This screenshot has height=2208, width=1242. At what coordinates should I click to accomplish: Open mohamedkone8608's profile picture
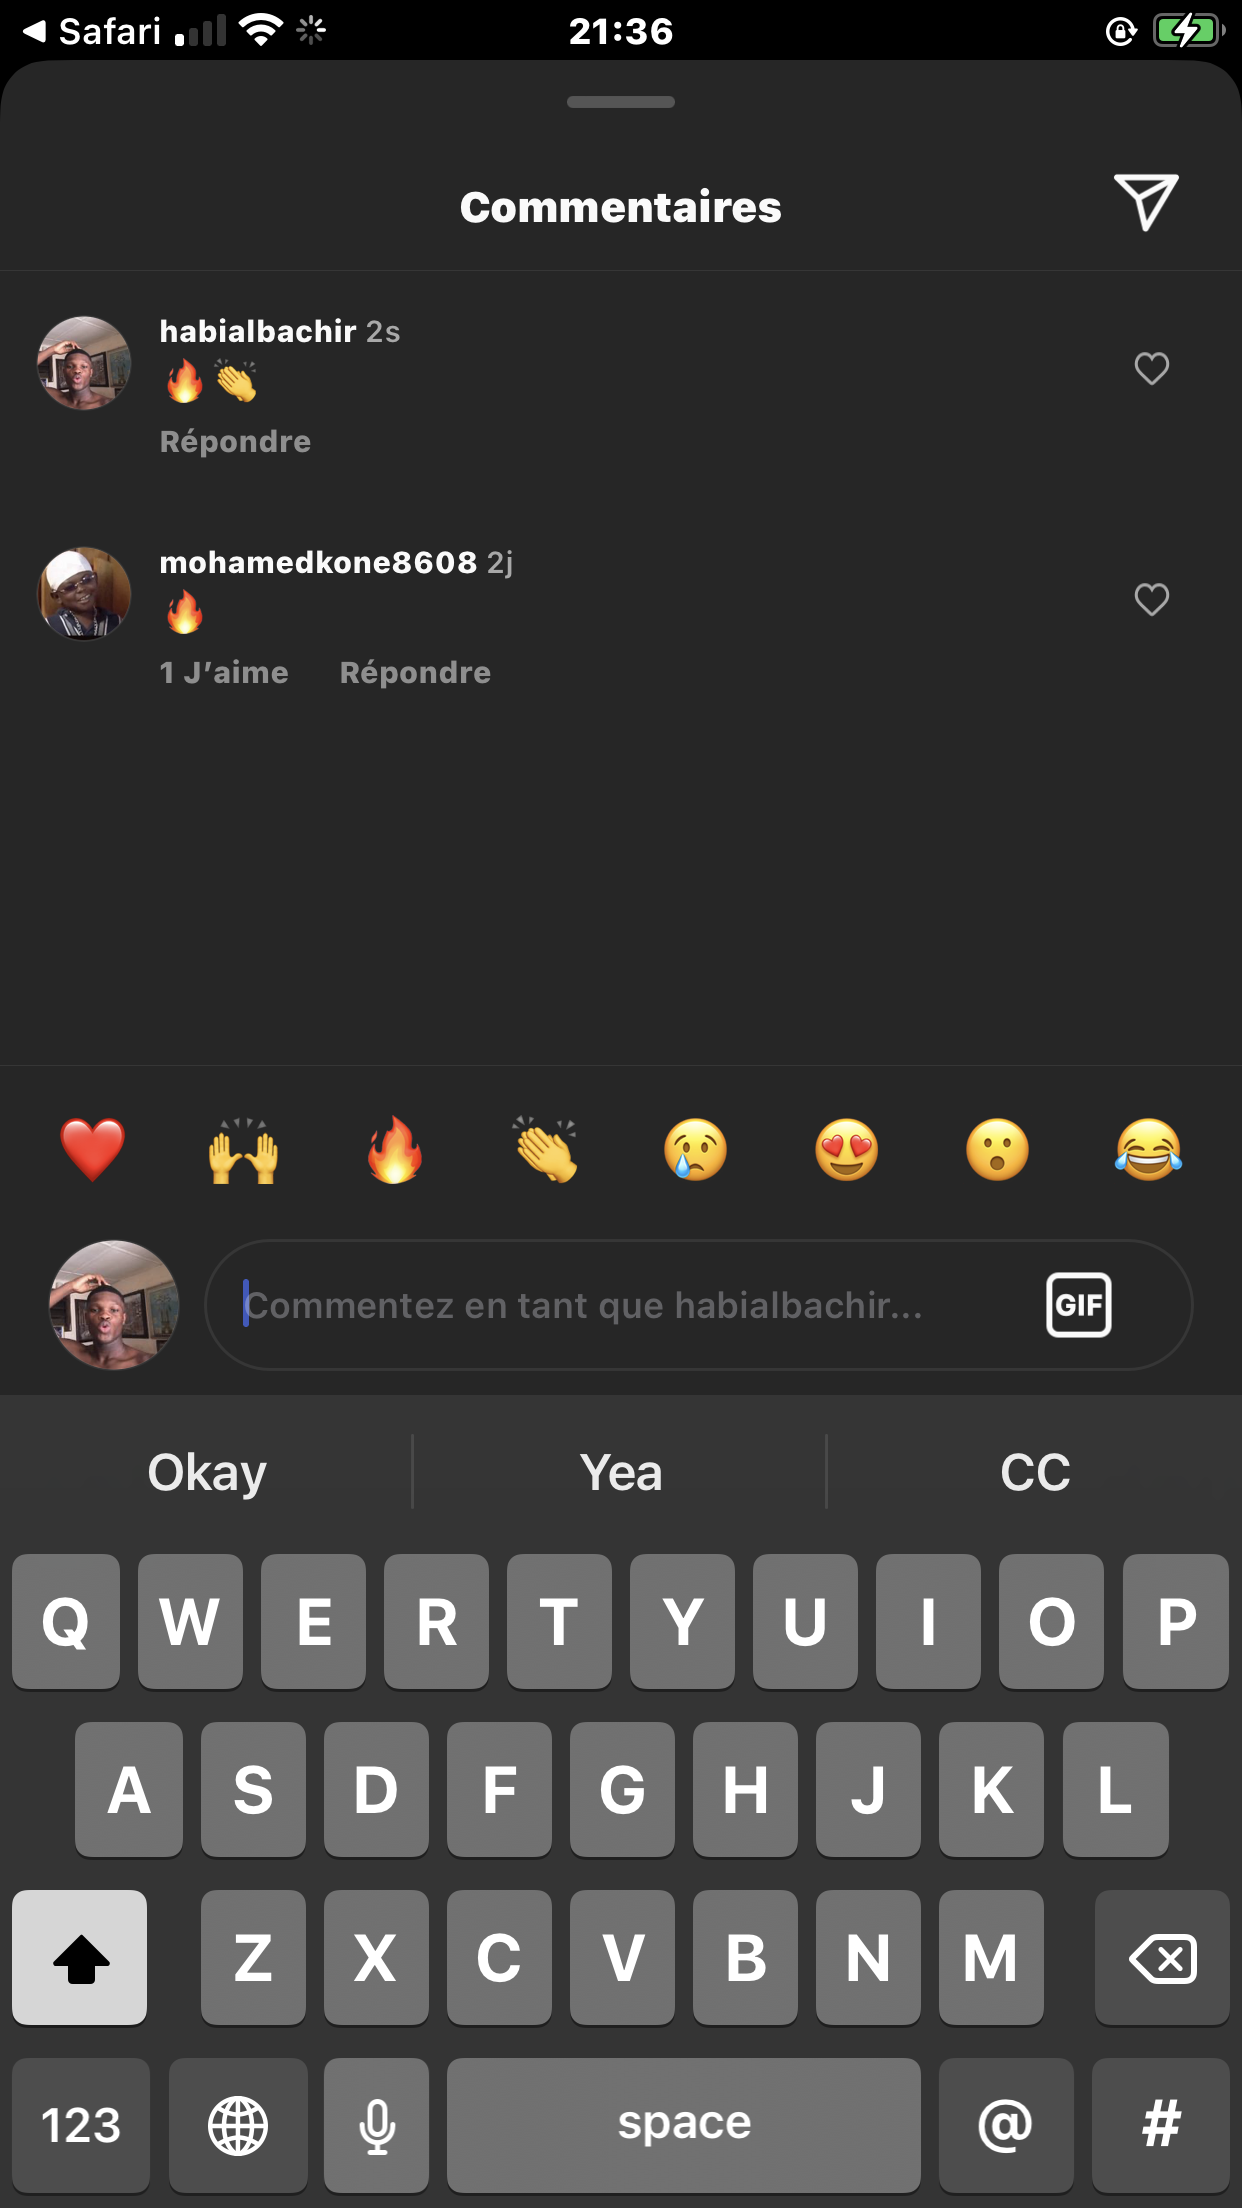84,593
